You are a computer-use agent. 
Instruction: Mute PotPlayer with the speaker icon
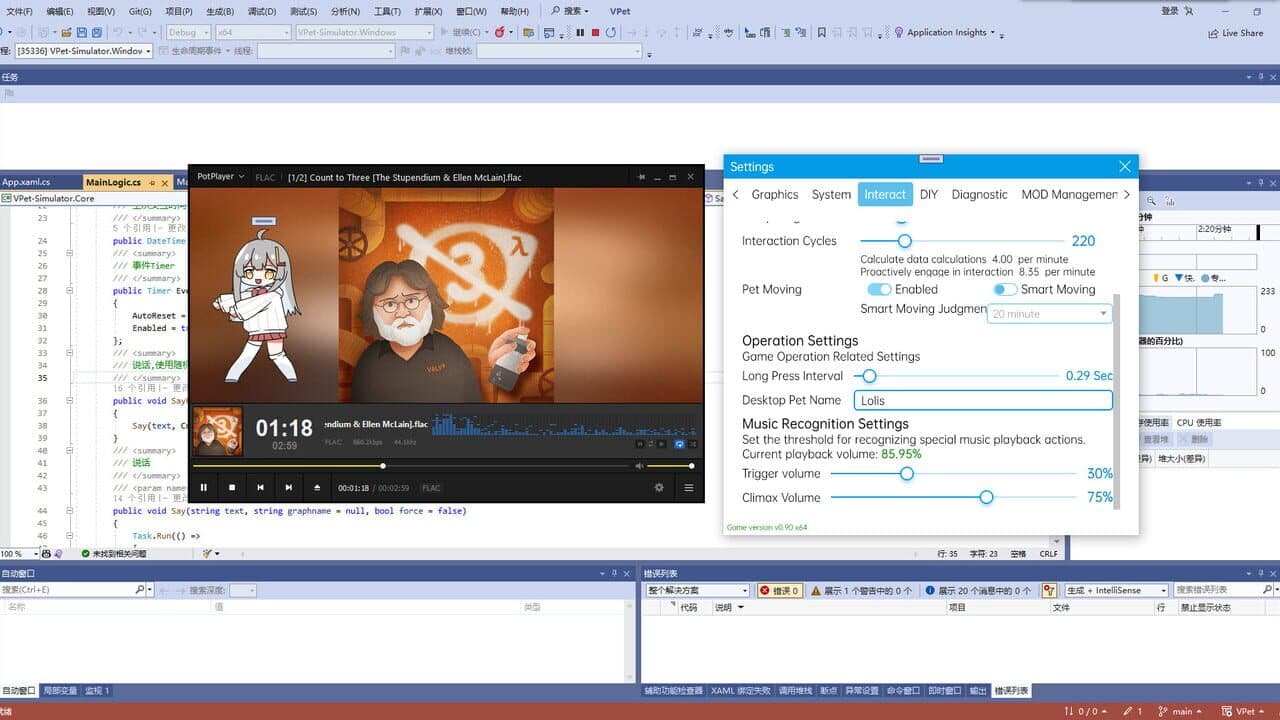point(639,466)
